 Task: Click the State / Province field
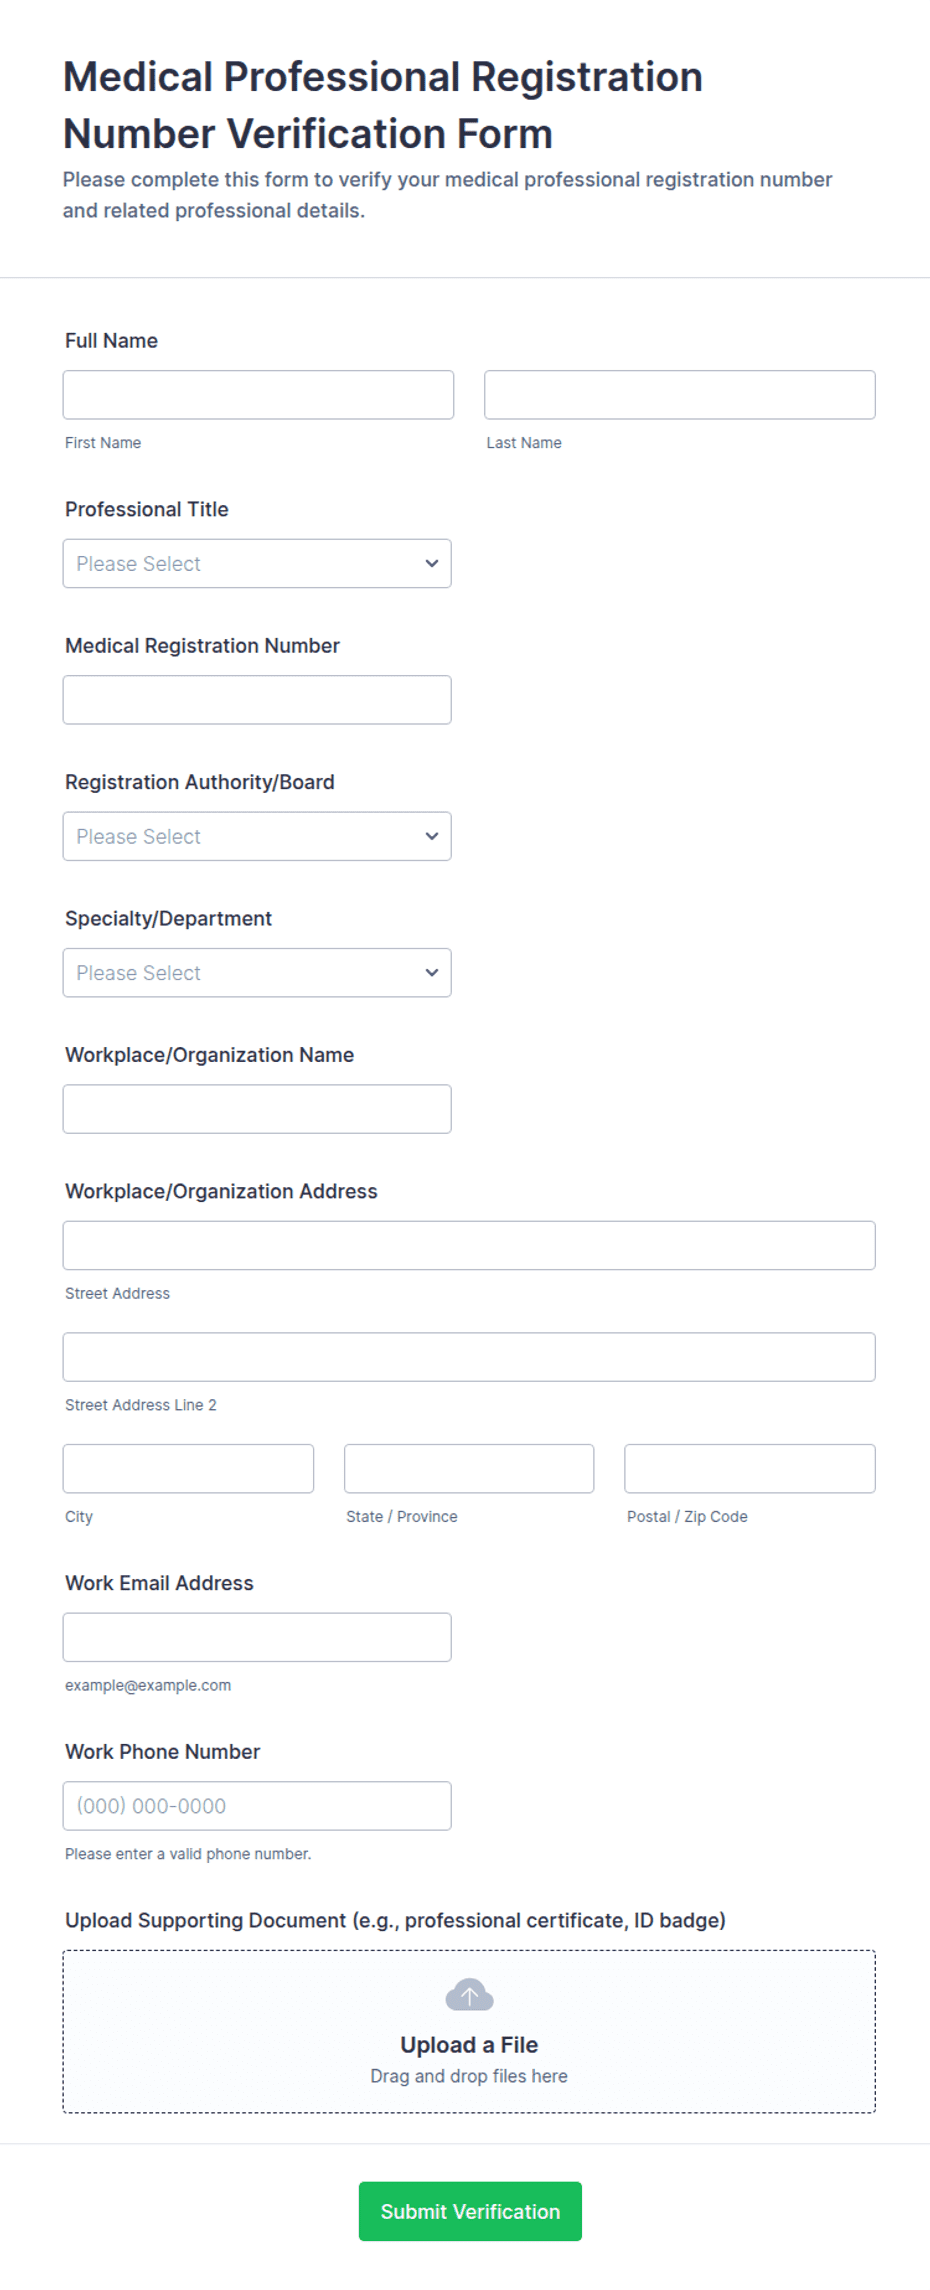coord(468,1468)
